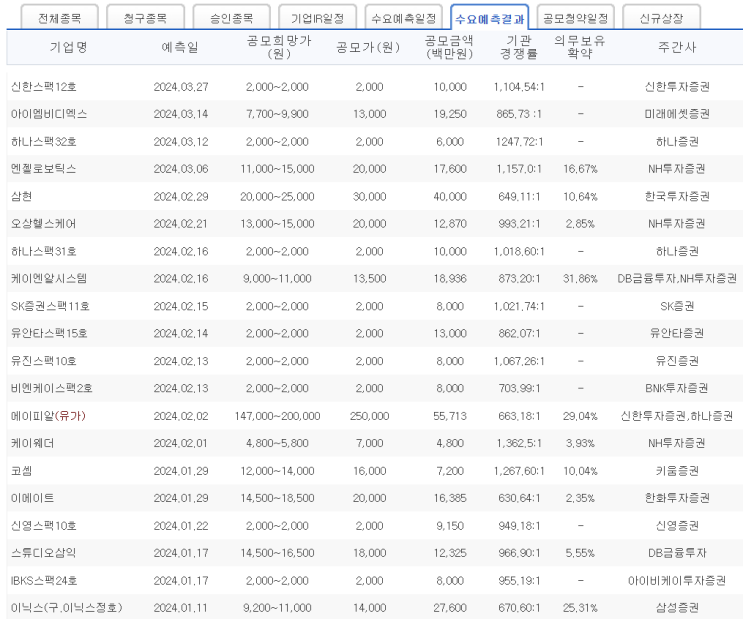Click the 기관경쟁률 column header

(x=519, y=47)
